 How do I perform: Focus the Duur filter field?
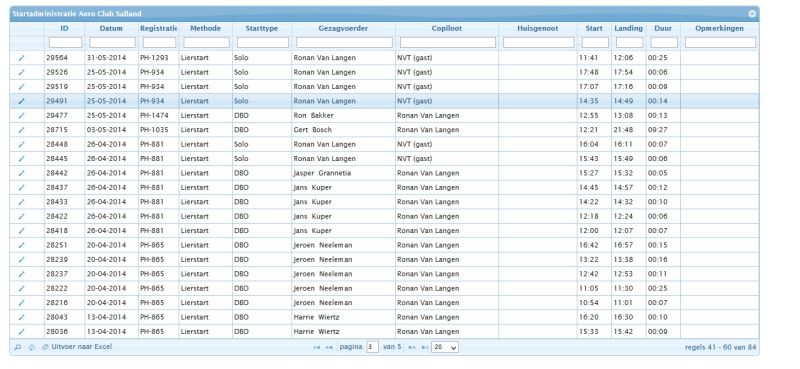pyautogui.click(x=664, y=42)
